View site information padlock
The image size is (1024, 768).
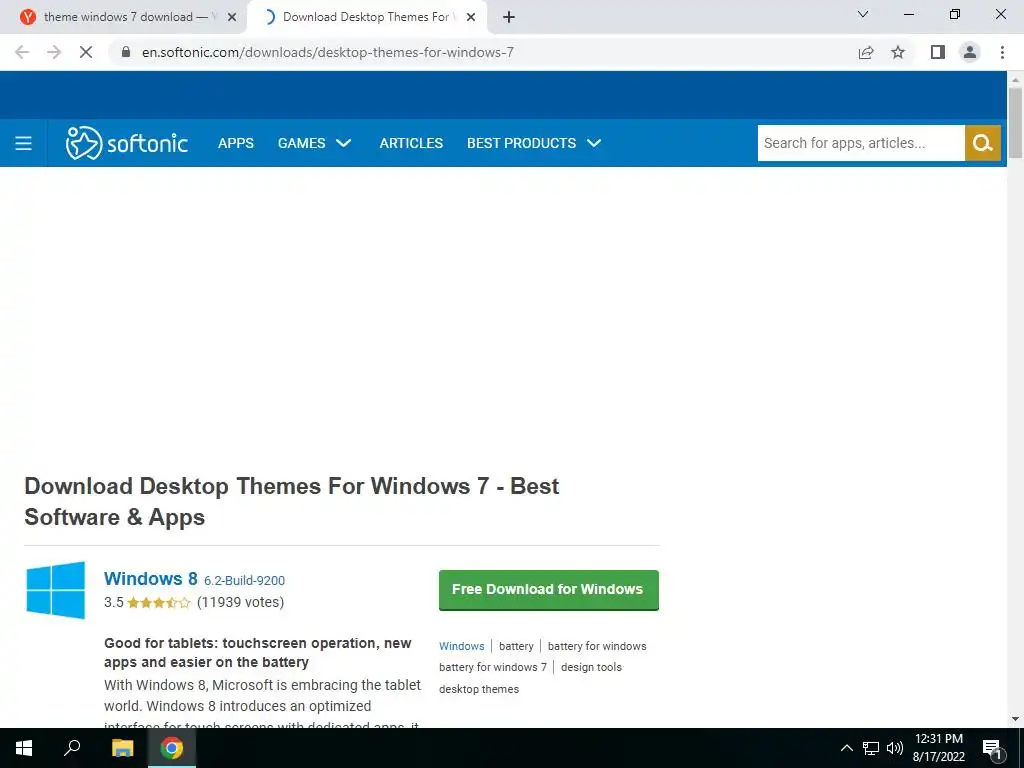[x=126, y=52]
